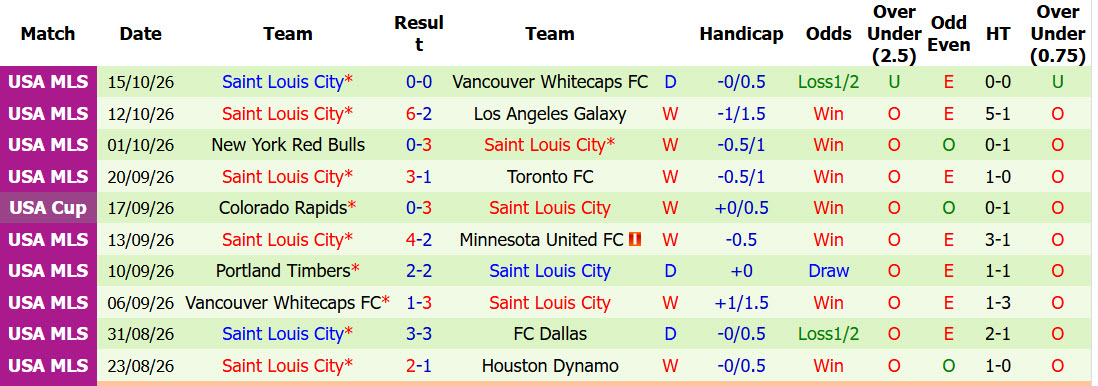
Task: Select Portland Timbers team link
Action: point(283,271)
